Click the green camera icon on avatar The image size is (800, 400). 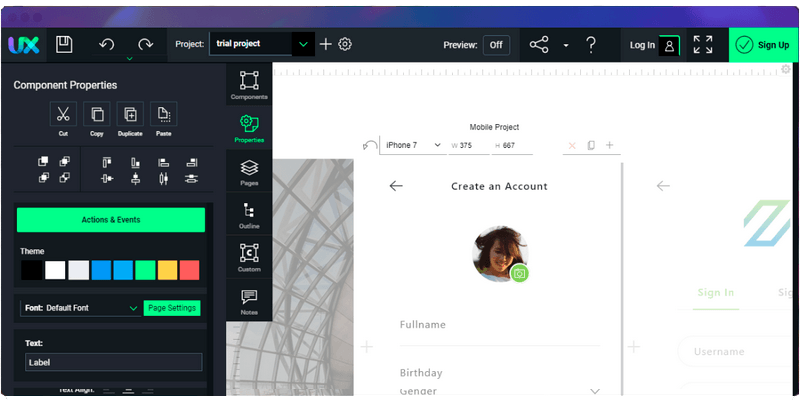(x=519, y=273)
